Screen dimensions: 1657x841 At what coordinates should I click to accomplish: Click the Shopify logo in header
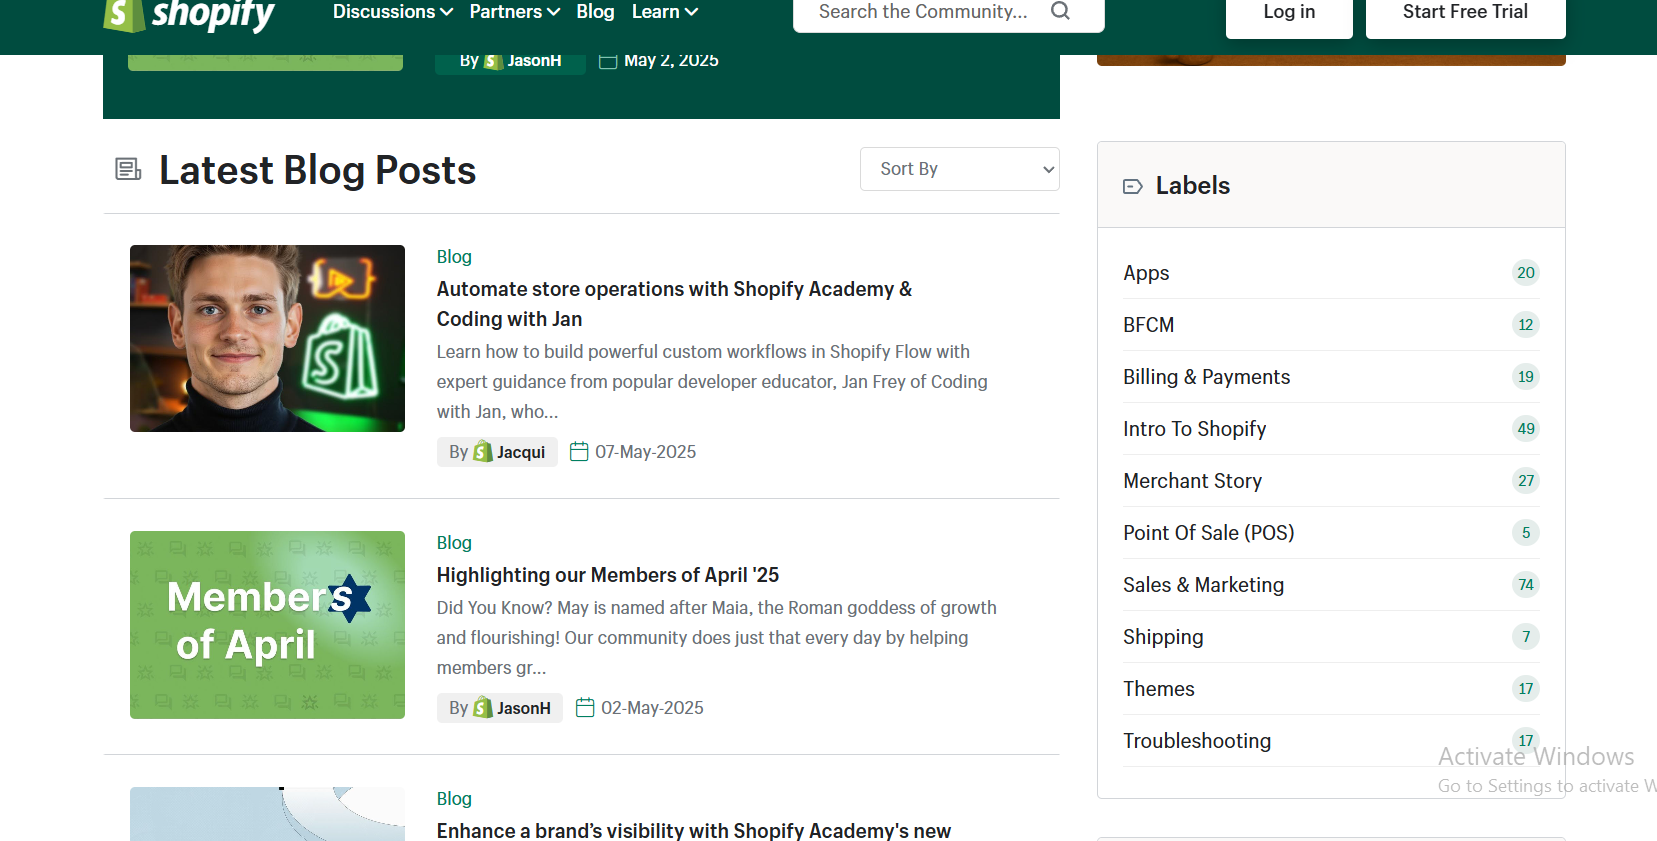click(190, 15)
